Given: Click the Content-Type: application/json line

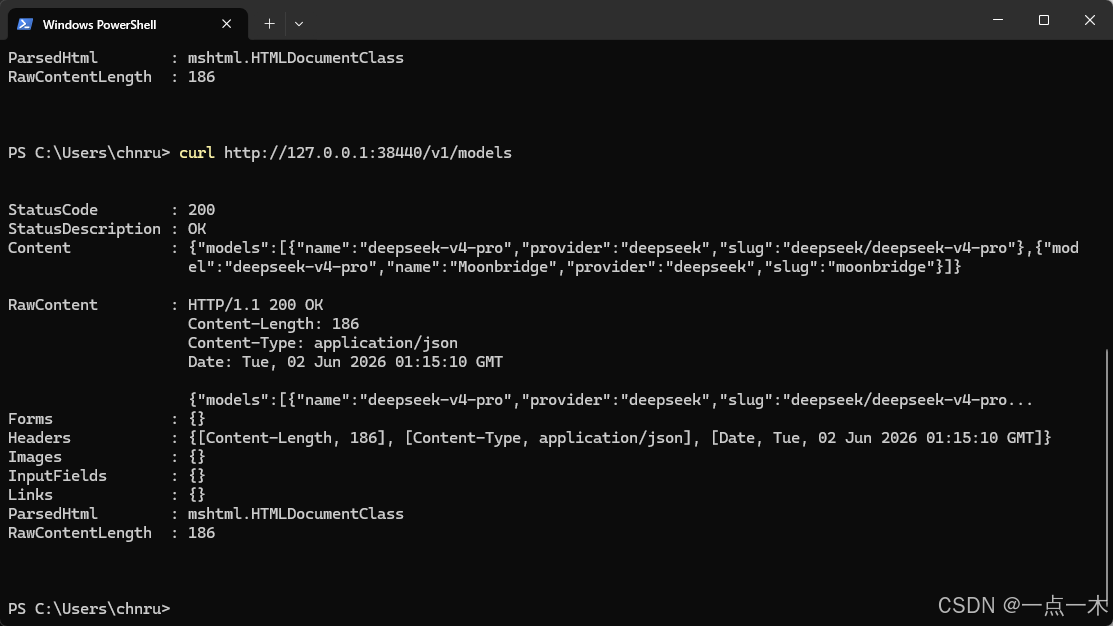Looking at the screenshot, I should pos(322,343).
